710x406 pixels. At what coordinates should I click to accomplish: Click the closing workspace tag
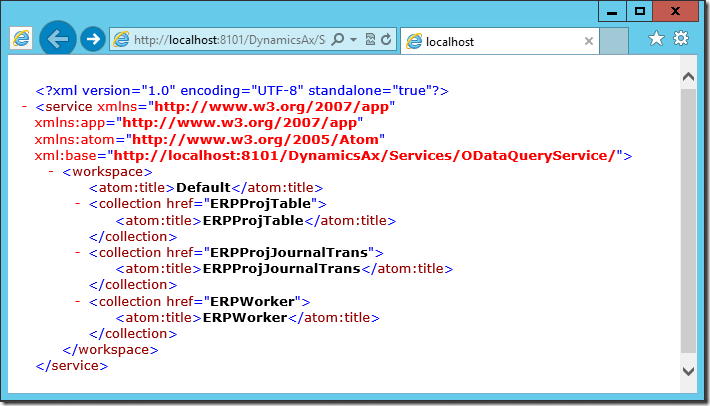[x=110, y=350]
